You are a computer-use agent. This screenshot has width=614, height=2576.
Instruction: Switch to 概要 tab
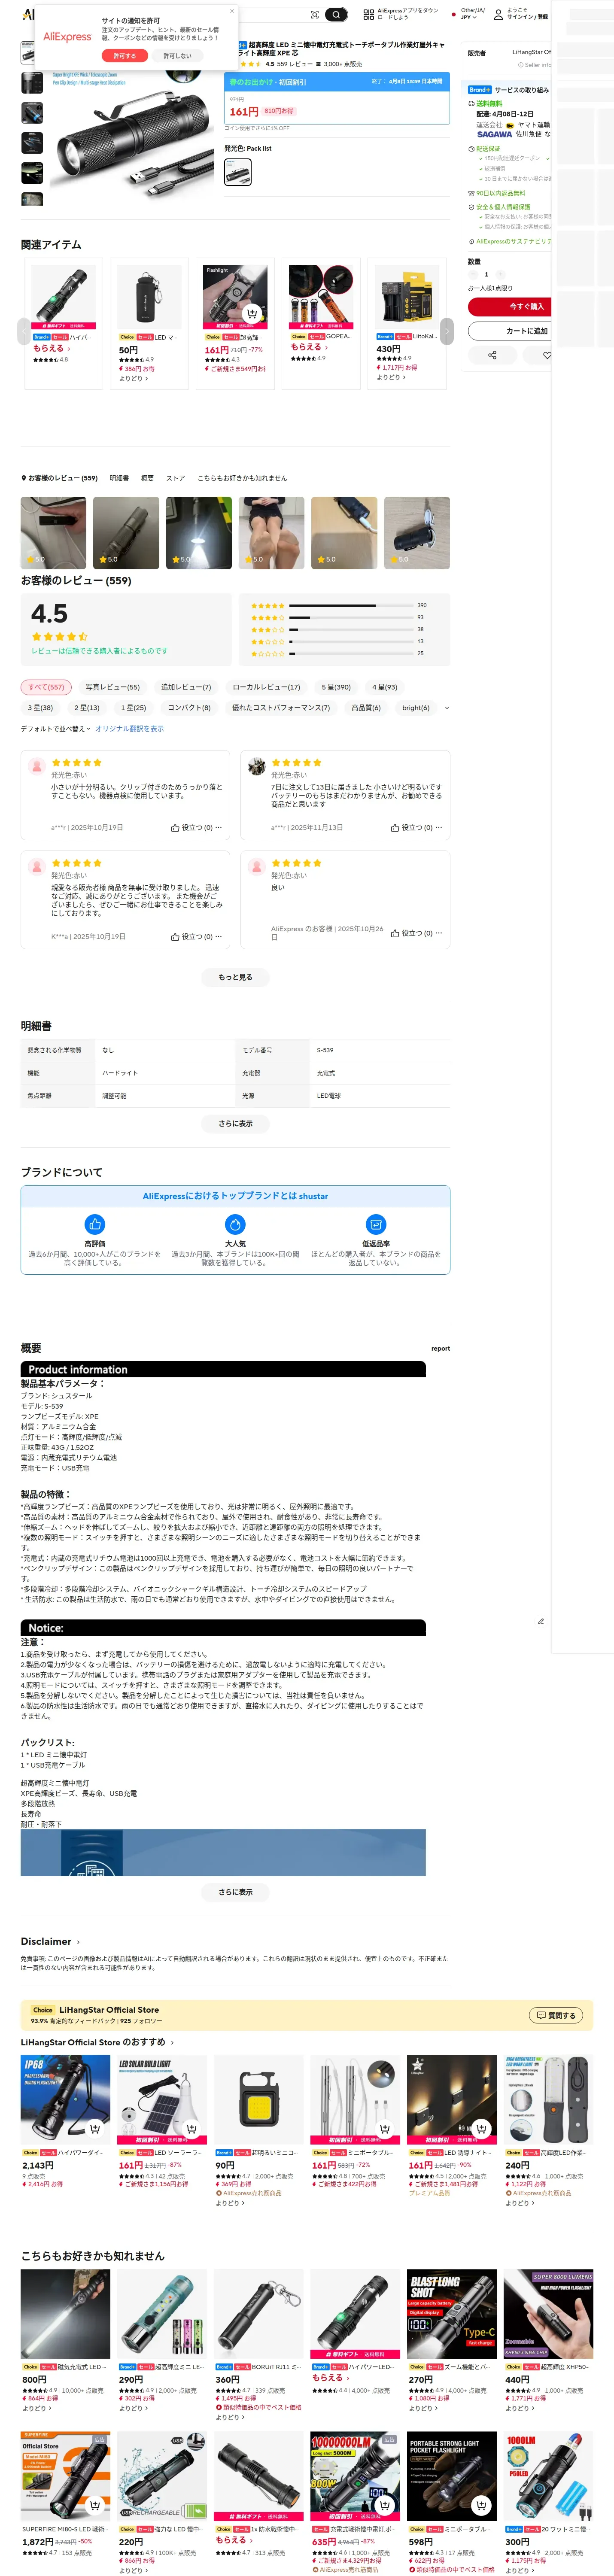tap(147, 478)
